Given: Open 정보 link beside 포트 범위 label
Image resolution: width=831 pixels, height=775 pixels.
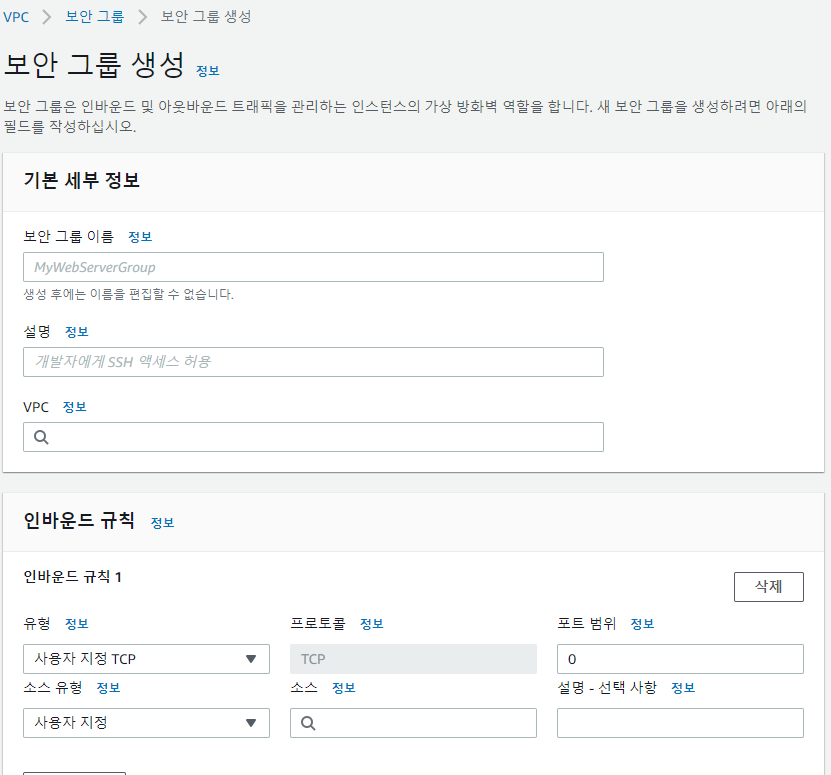Looking at the screenshot, I should [642, 624].
